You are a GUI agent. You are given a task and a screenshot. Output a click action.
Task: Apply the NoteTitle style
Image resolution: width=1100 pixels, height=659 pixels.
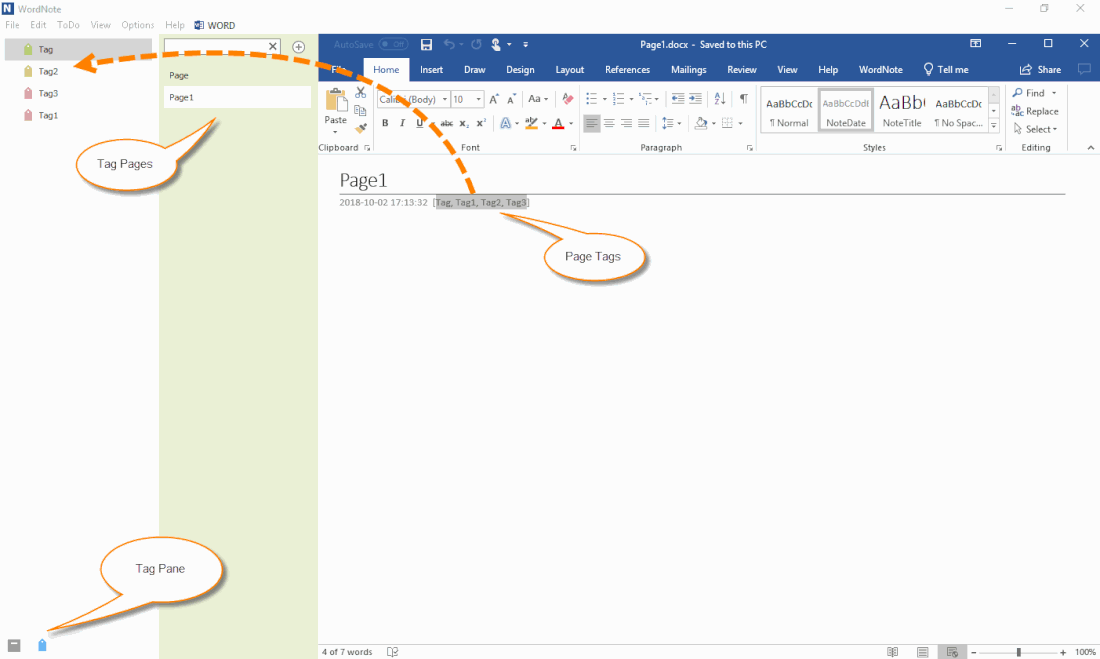[x=901, y=109]
